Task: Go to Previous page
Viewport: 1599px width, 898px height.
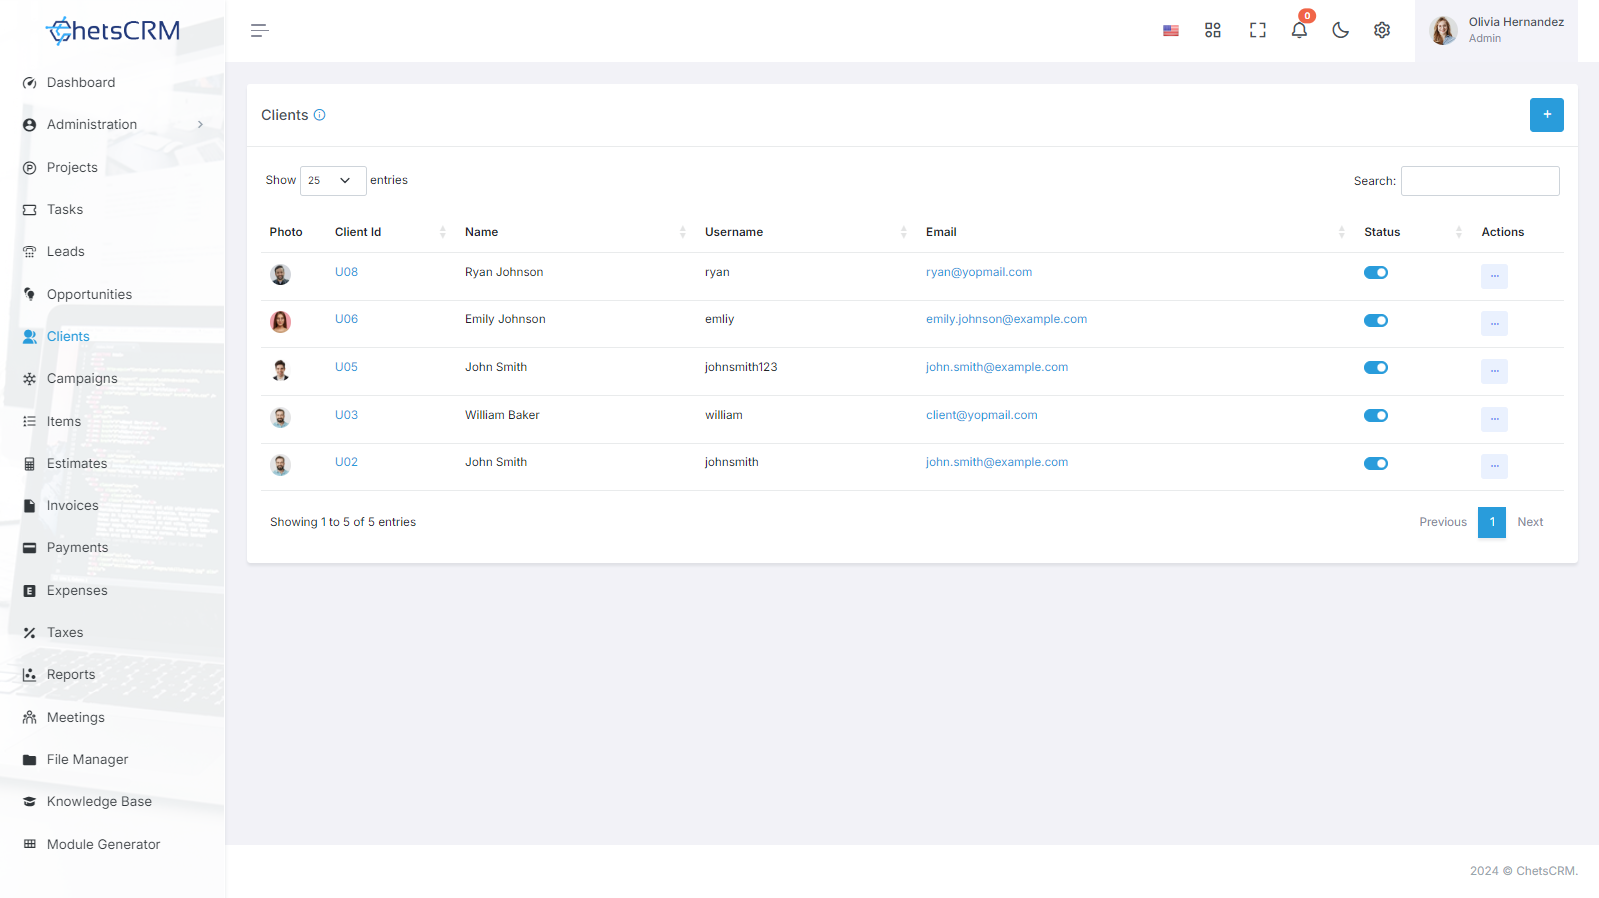Action: click(x=1443, y=522)
